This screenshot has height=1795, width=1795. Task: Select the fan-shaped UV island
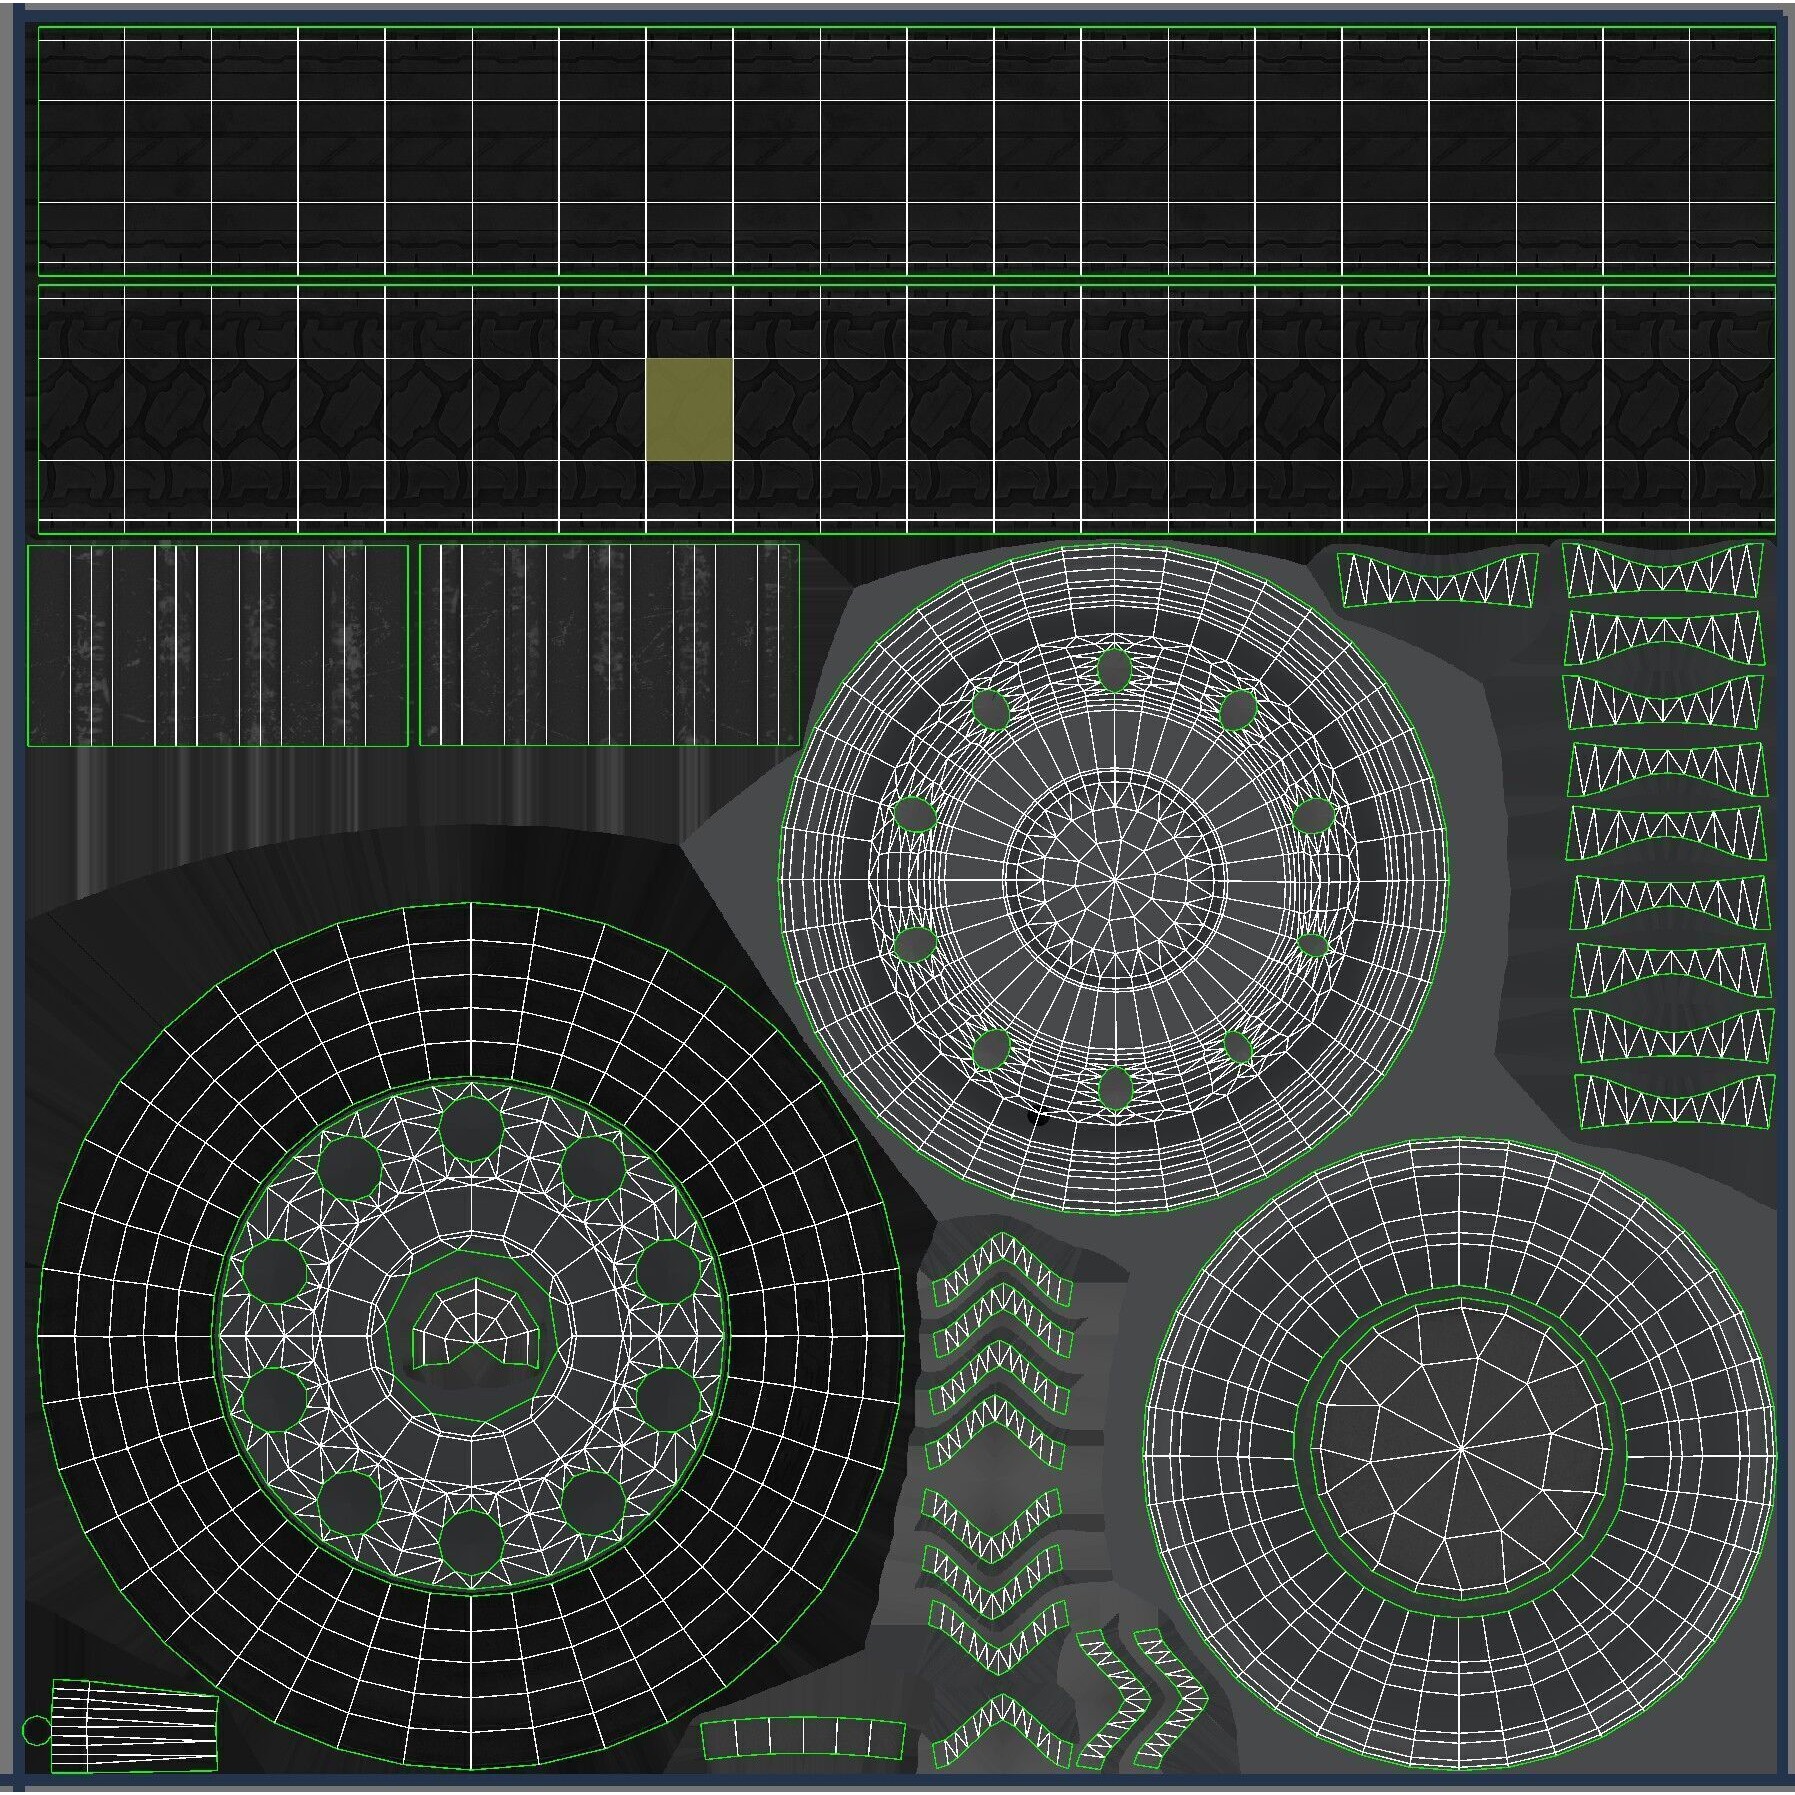point(135,1740)
